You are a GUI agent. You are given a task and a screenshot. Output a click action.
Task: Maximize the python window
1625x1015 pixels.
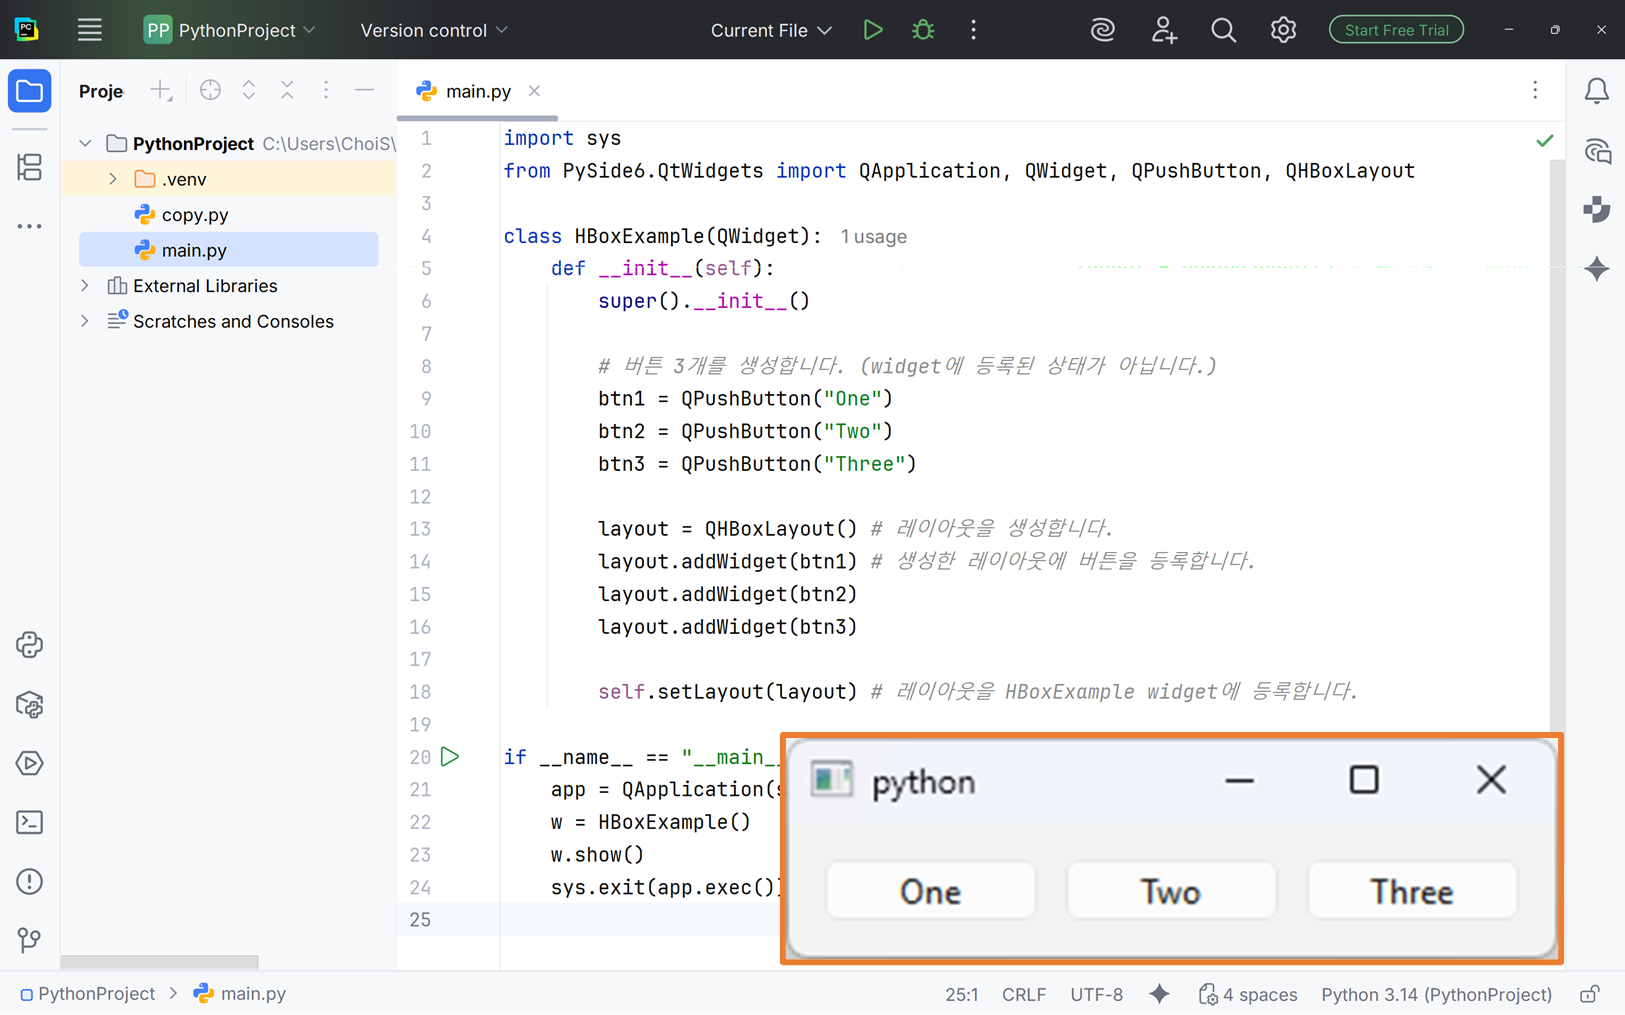coord(1364,780)
